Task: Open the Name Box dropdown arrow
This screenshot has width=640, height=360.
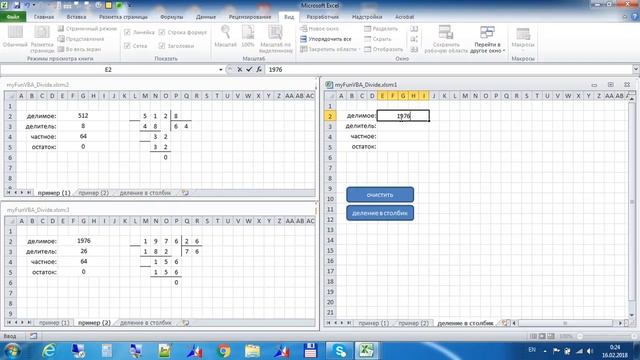Action: pos(221,70)
